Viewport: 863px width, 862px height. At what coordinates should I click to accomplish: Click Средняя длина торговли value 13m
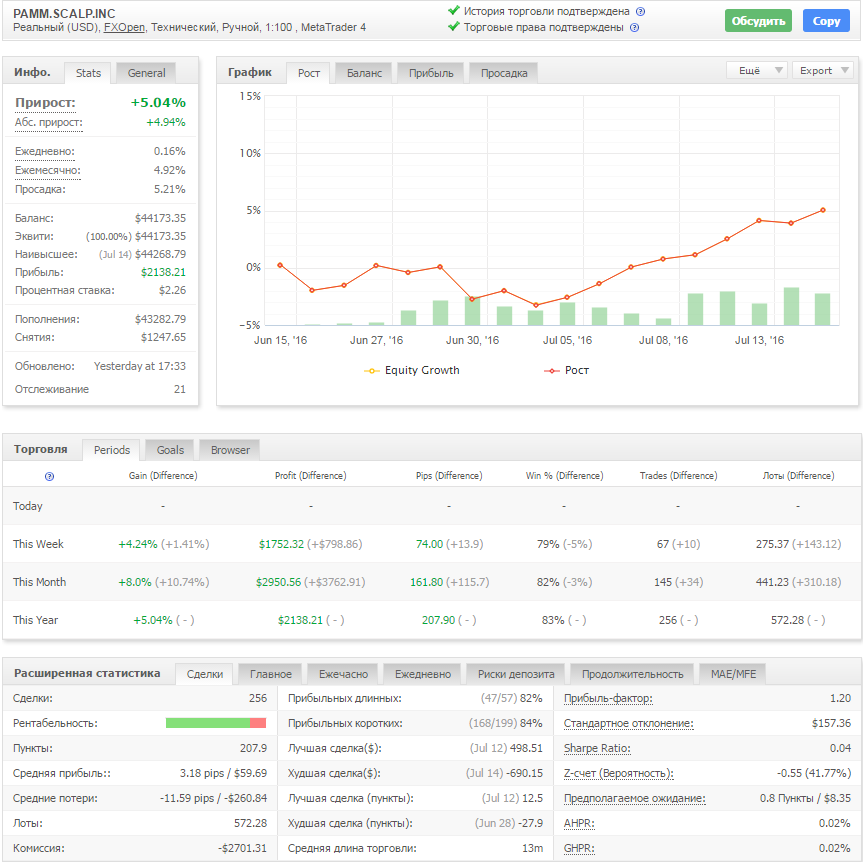tap(532, 848)
